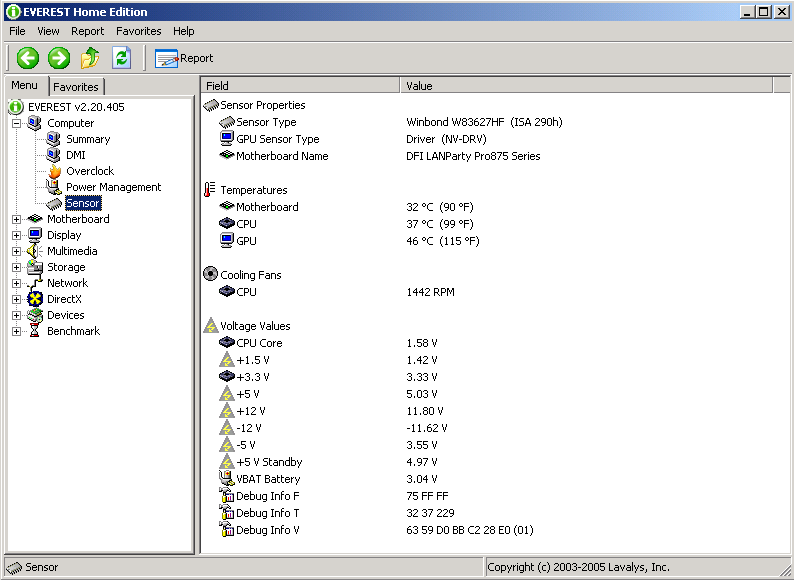Click the Up level arrow toolbar icon
This screenshot has height=580, width=794.
(x=90, y=58)
